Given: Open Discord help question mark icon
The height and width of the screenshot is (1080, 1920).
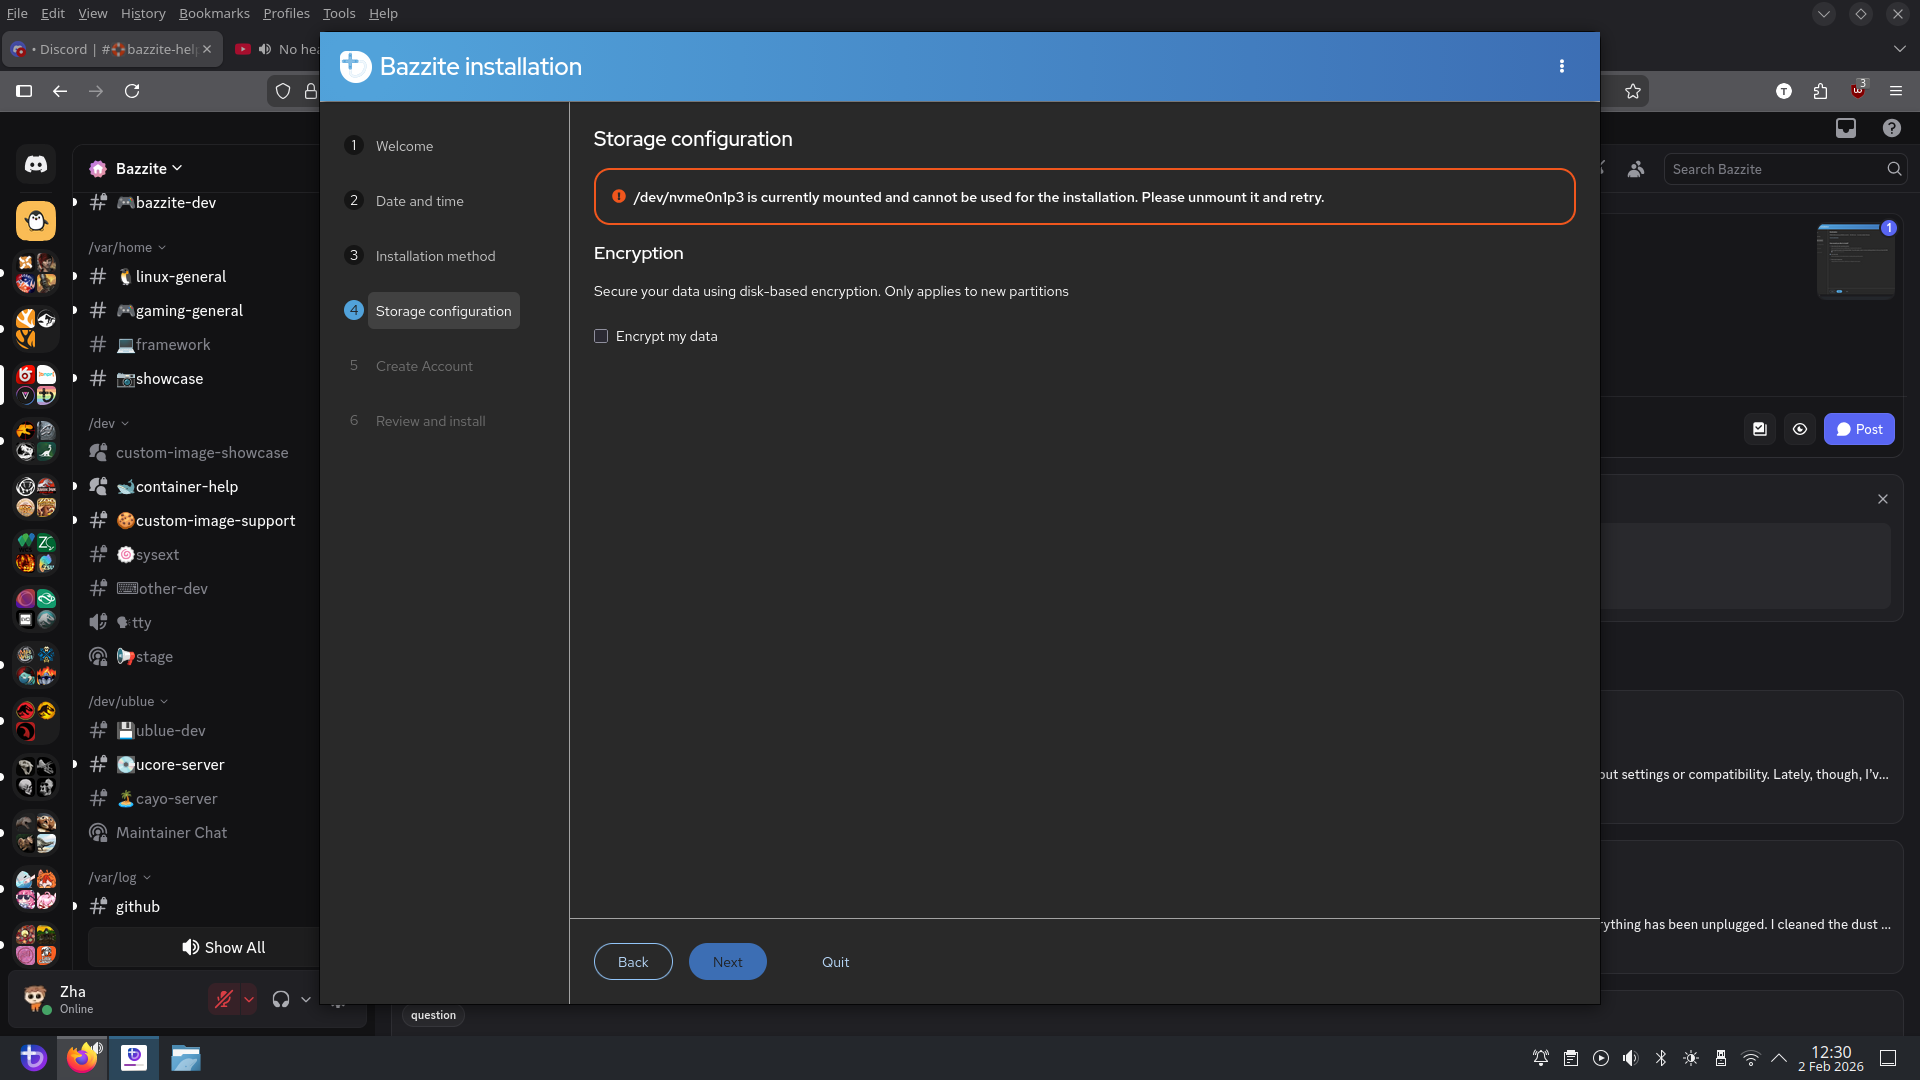Looking at the screenshot, I should point(1891,128).
